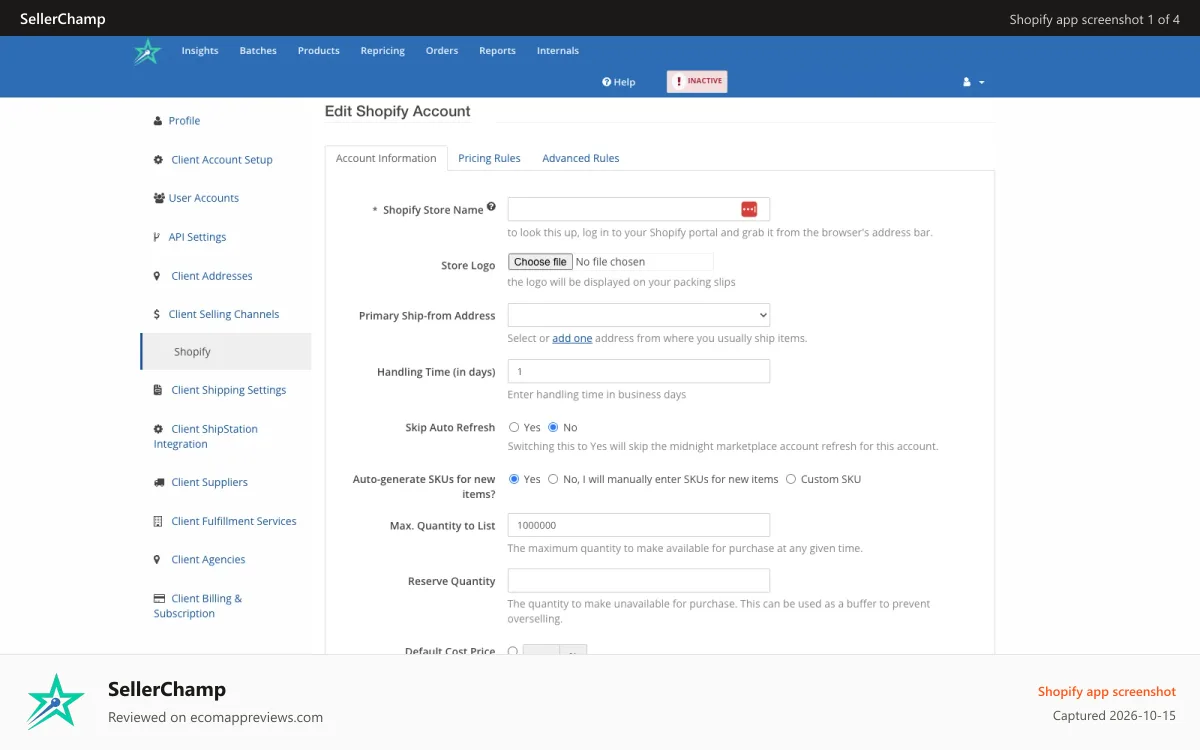Open the Reports menu
This screenshot has width=1200, height=750.
pyautogui.click(x=497, y=51)
